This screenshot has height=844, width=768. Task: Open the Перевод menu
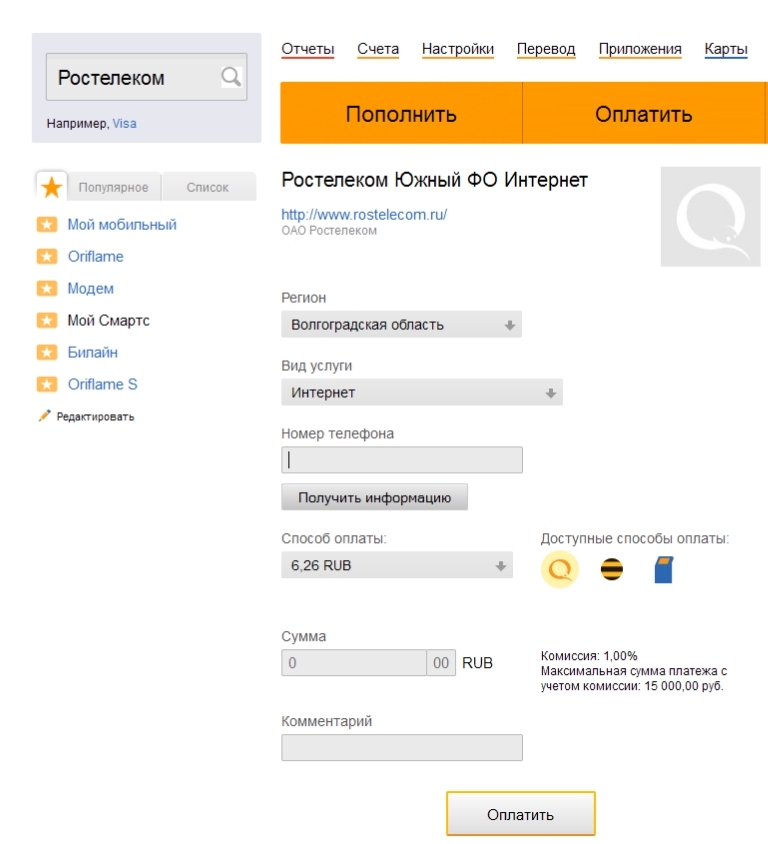pos(546,49)
